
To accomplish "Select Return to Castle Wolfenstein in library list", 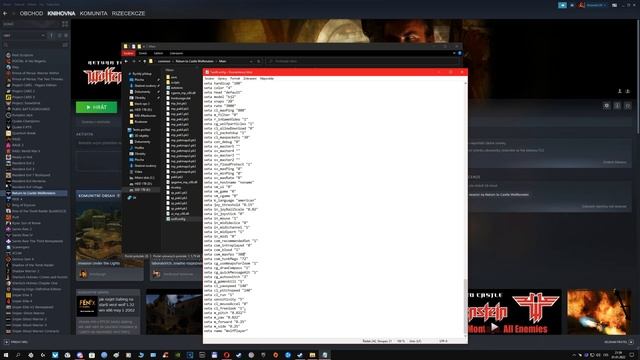I will click(x=34, y=193).
